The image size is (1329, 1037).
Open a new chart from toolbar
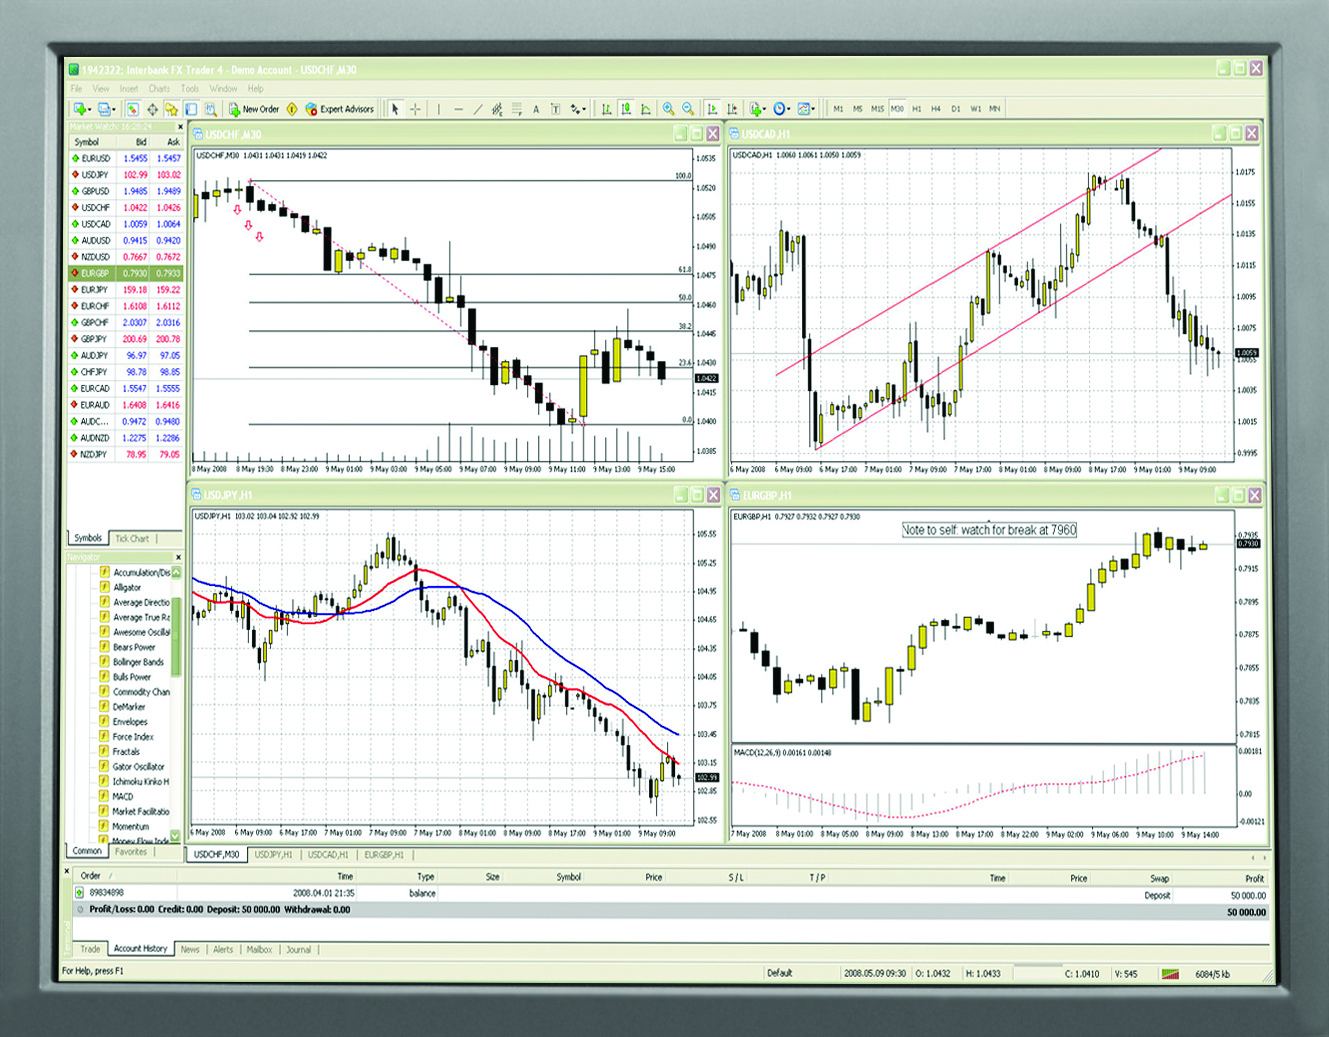coord(79,109)
